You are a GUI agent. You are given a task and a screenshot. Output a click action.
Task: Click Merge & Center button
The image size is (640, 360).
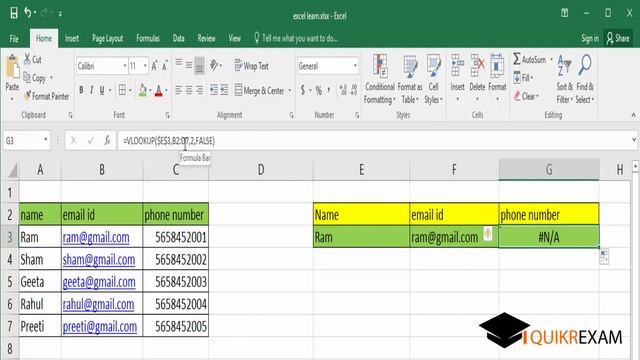(x=260, y=90)
